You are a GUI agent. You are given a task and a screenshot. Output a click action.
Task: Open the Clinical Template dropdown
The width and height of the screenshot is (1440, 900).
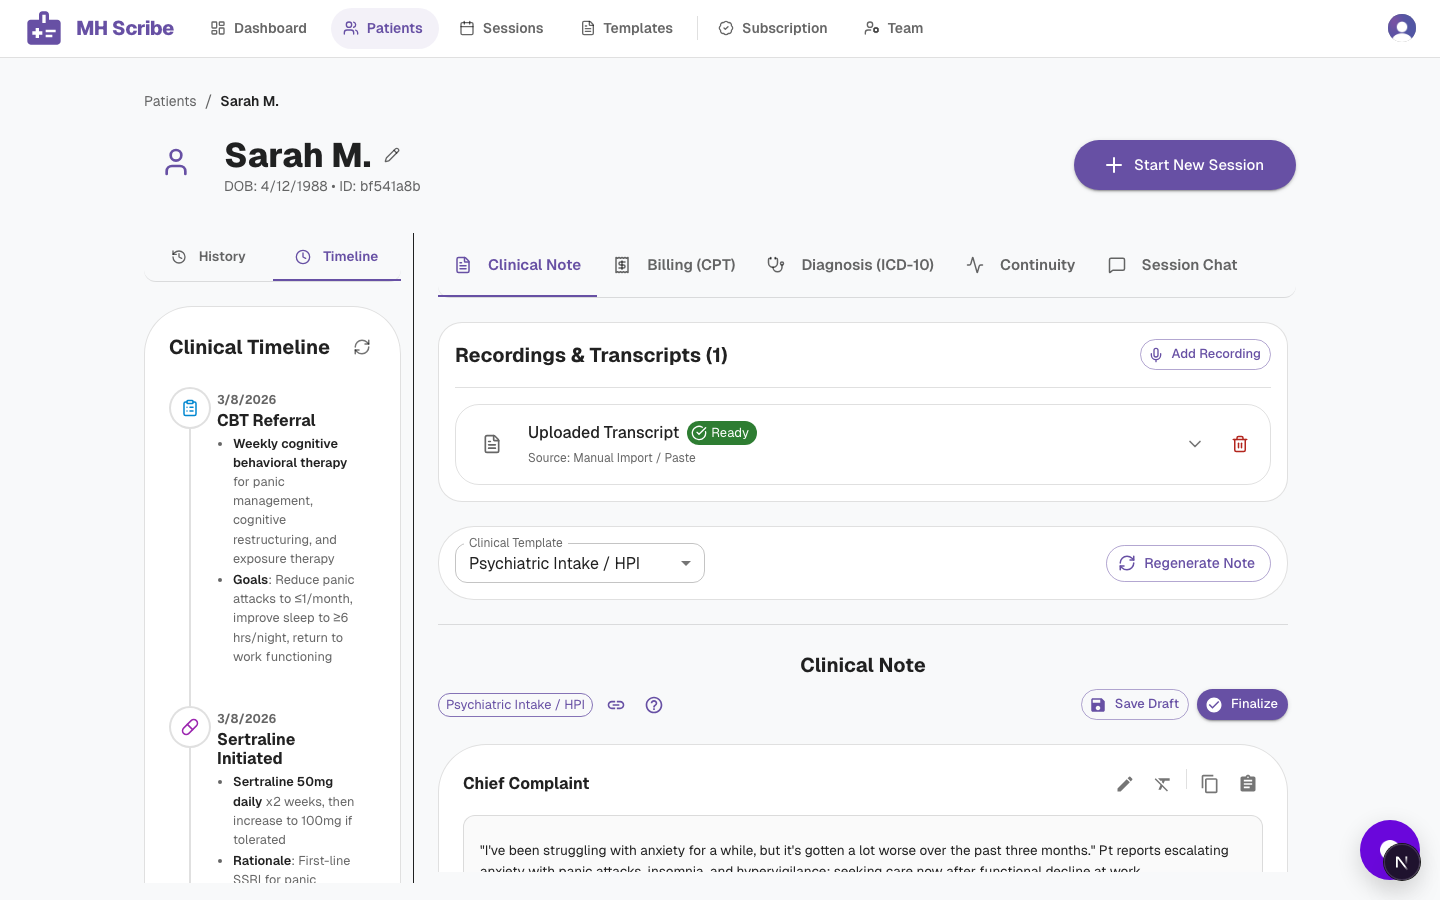(x=580, y=563)
